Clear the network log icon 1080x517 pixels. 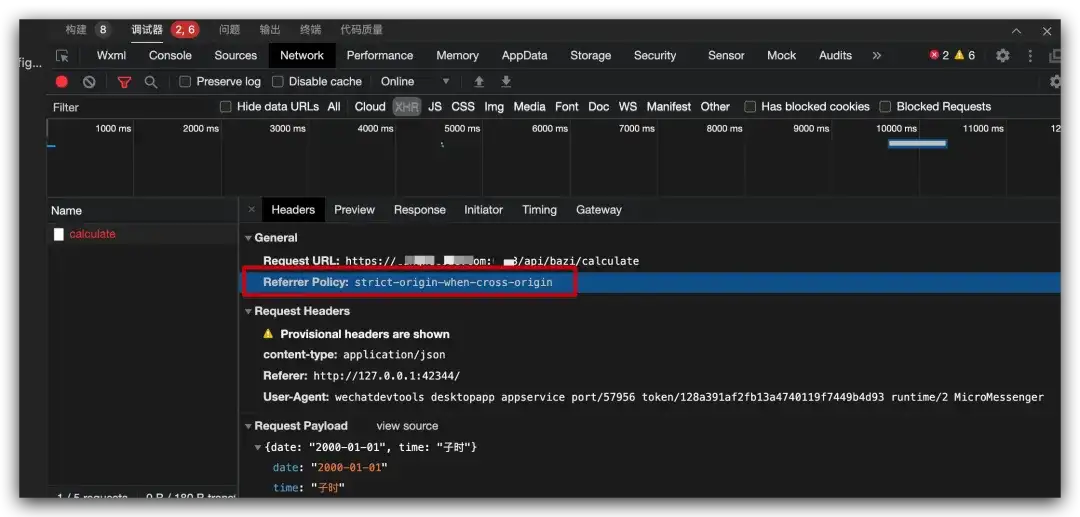(89, 82)
